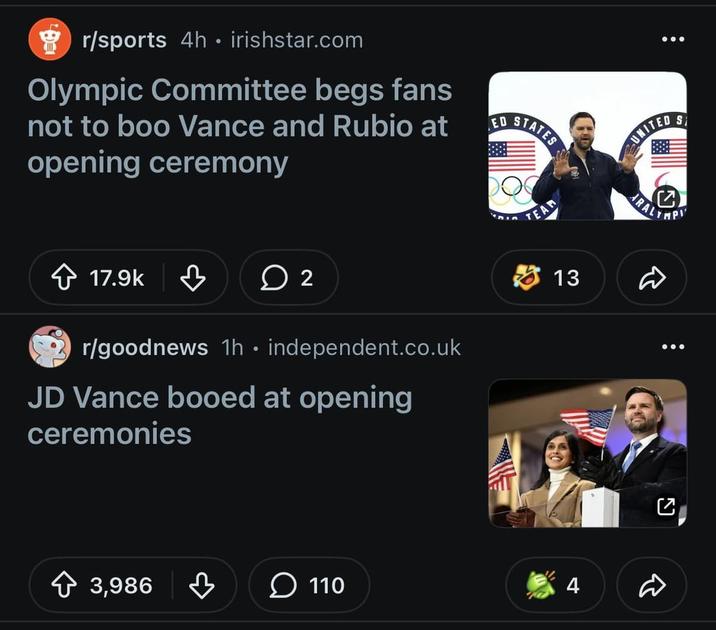Go to the r/sports community link

(124, 40)
